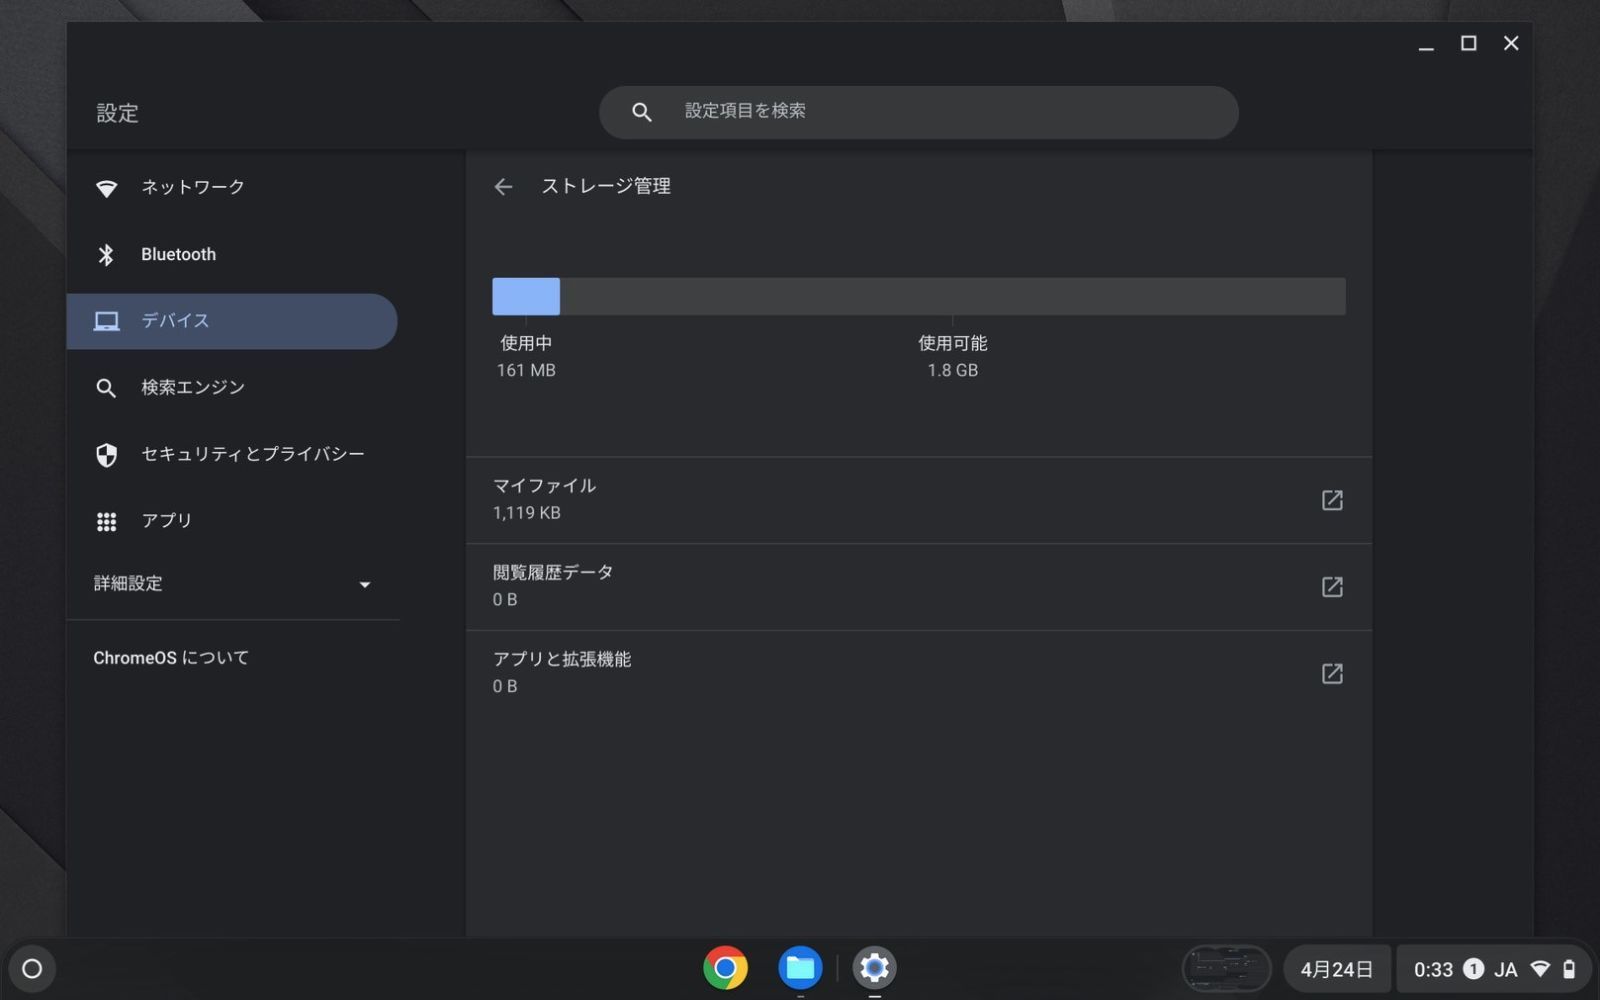Click the JA input method indicator
This screenshot has width=1600, height=1000.
point(1506,969)
